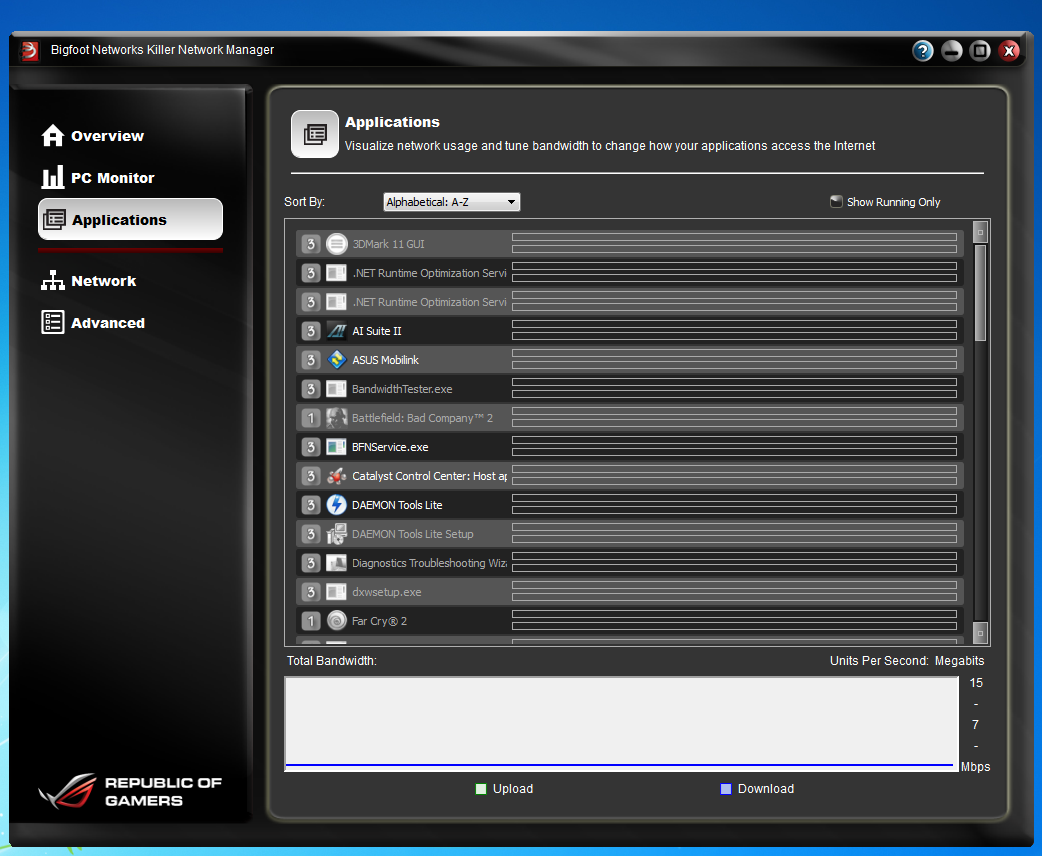Select the ASUS Mobilink row name
Screen dimensions: 1042x856
point(385,360)
